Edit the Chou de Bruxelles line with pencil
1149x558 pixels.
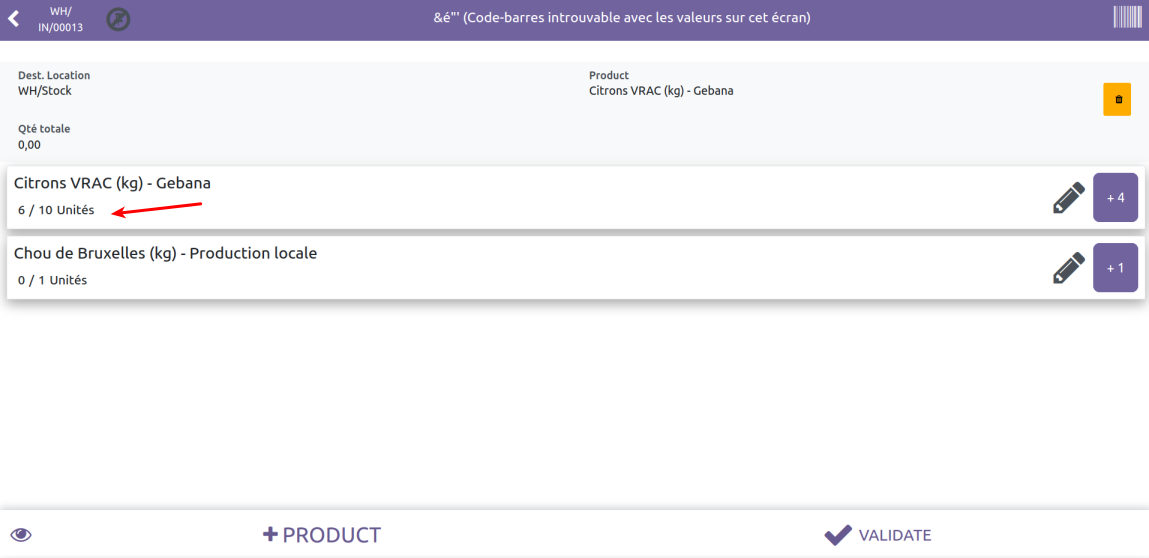point(1068,267)
